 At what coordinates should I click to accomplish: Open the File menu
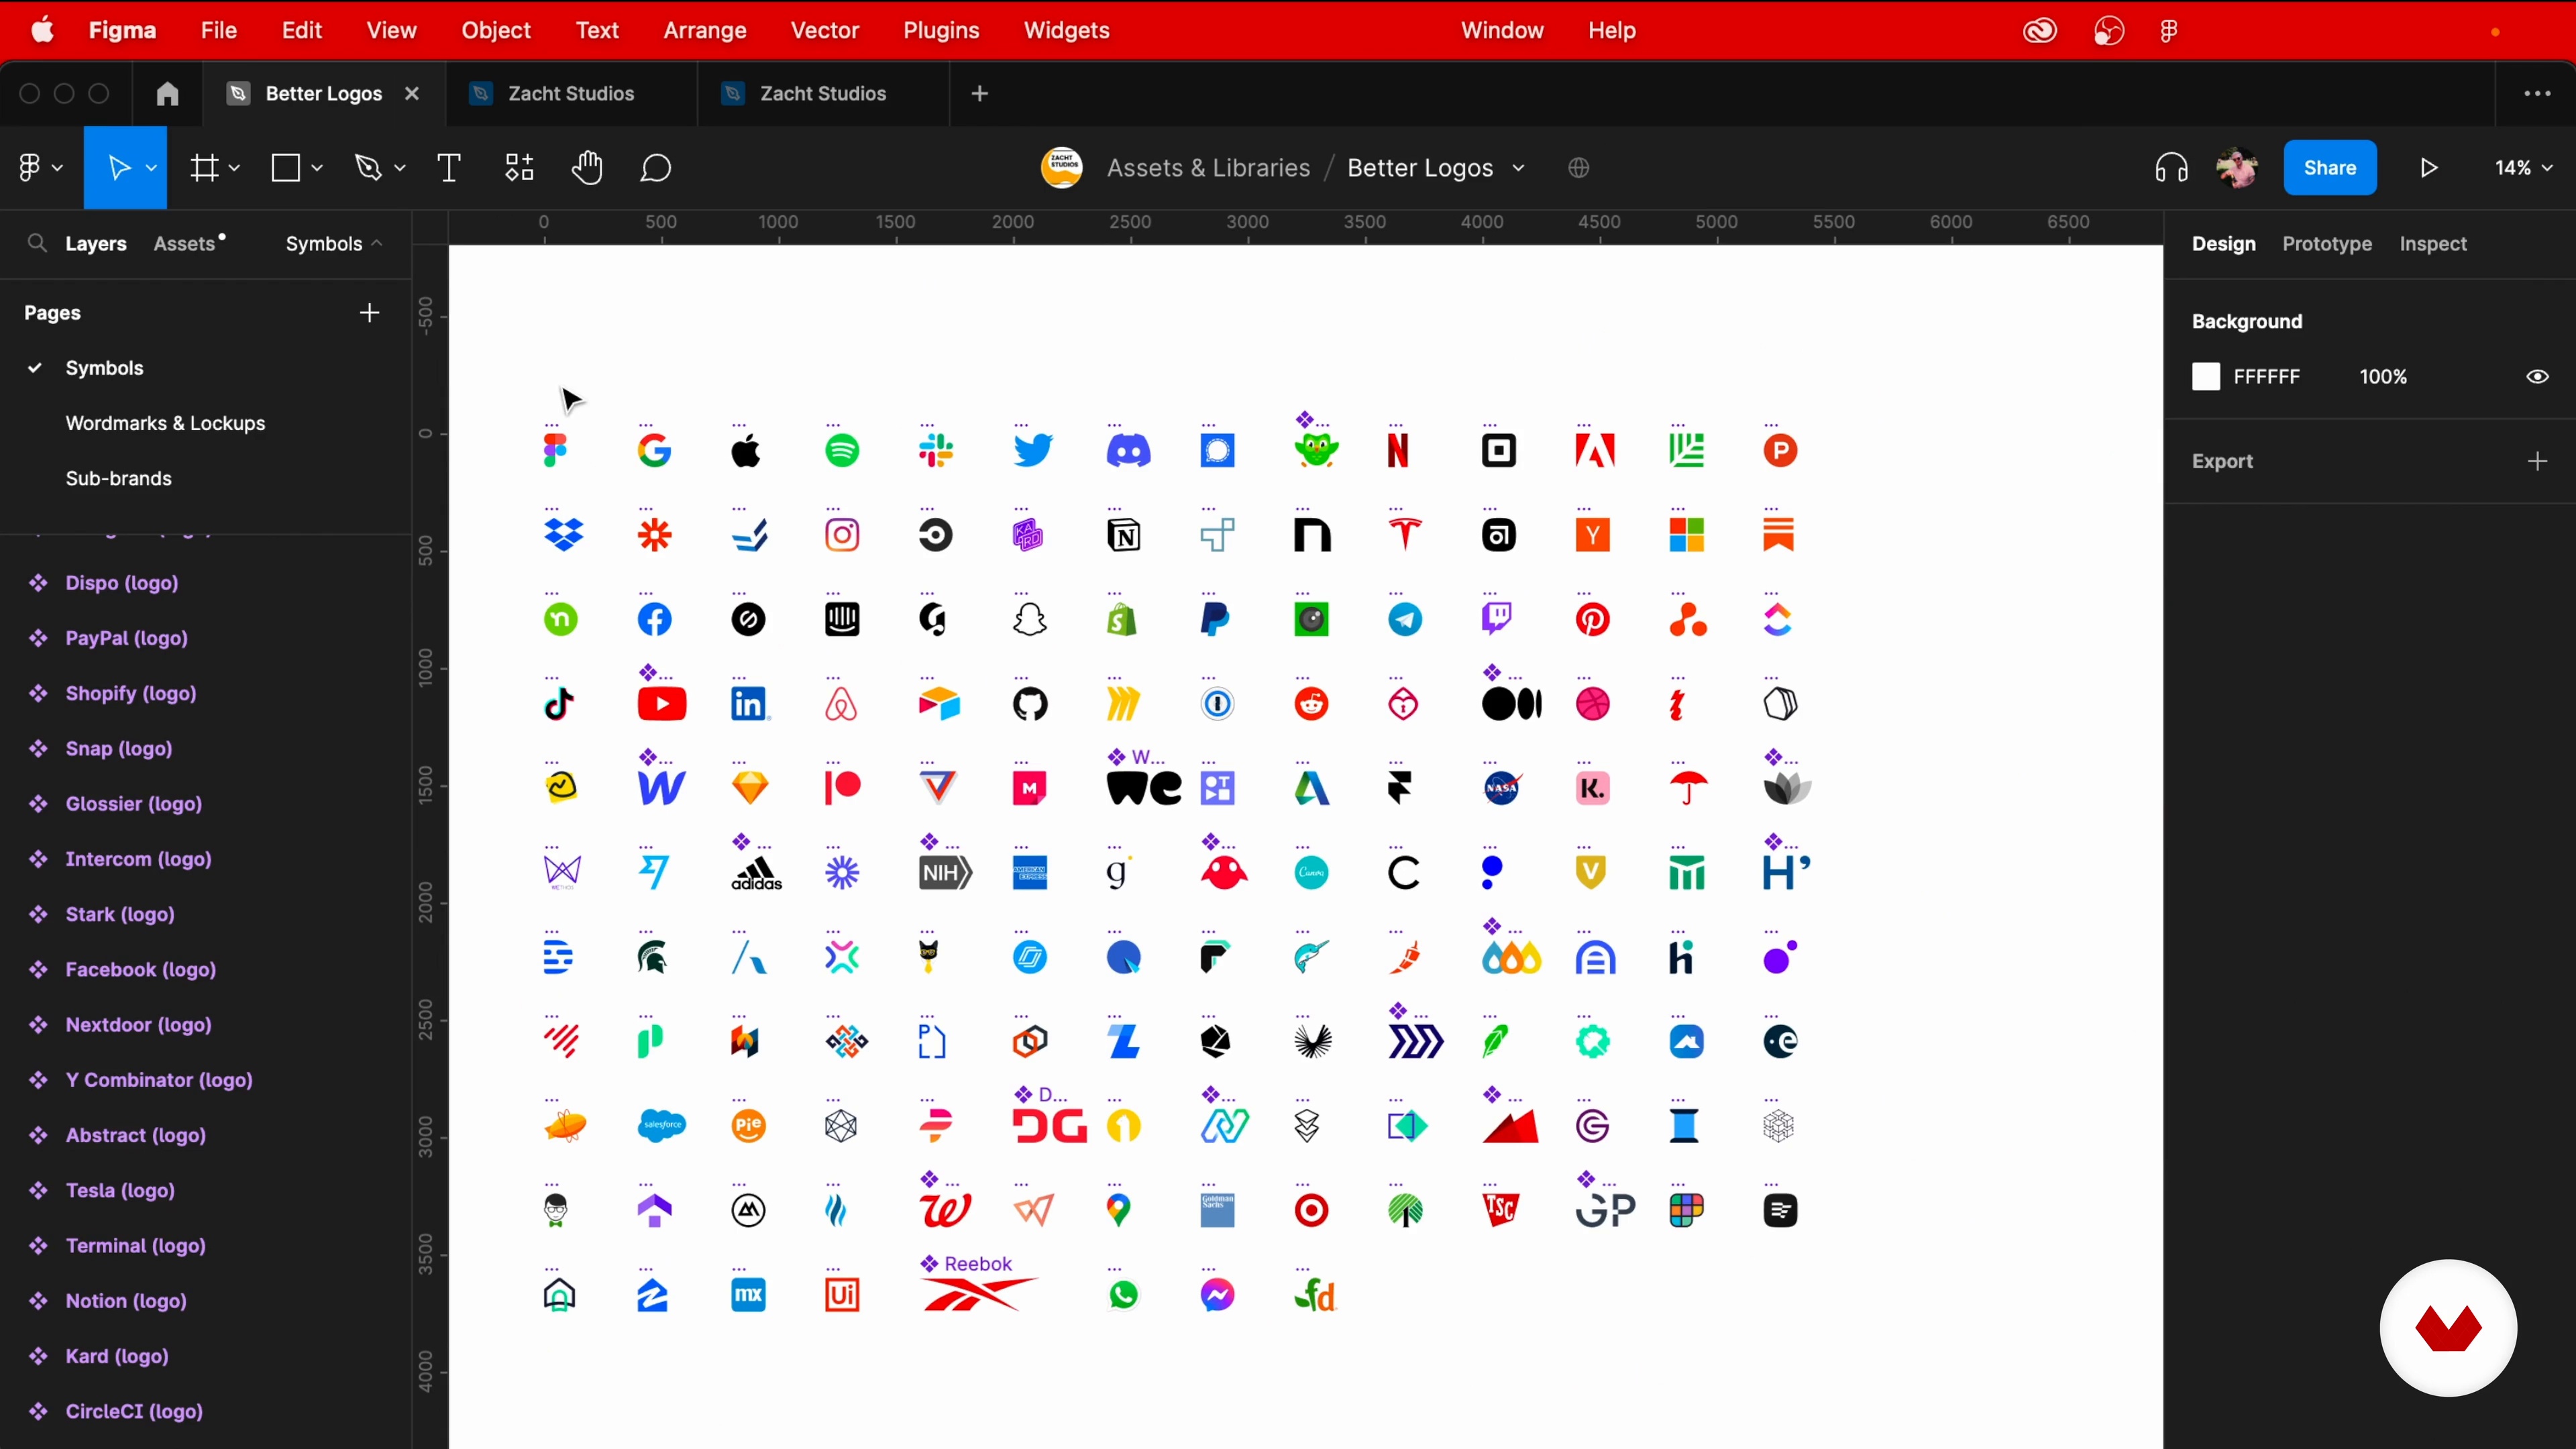click(218, 31)
